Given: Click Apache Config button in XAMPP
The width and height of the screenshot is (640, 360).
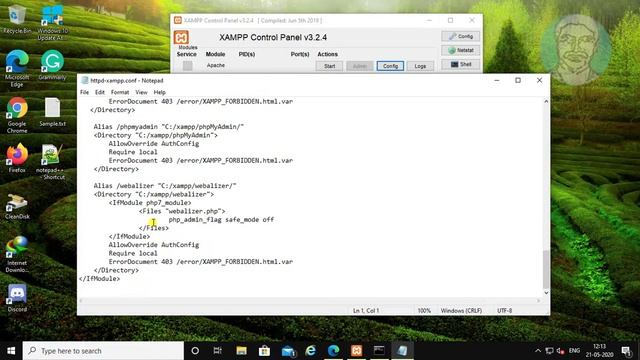Looking at the screenshot, I should point(390,66).
